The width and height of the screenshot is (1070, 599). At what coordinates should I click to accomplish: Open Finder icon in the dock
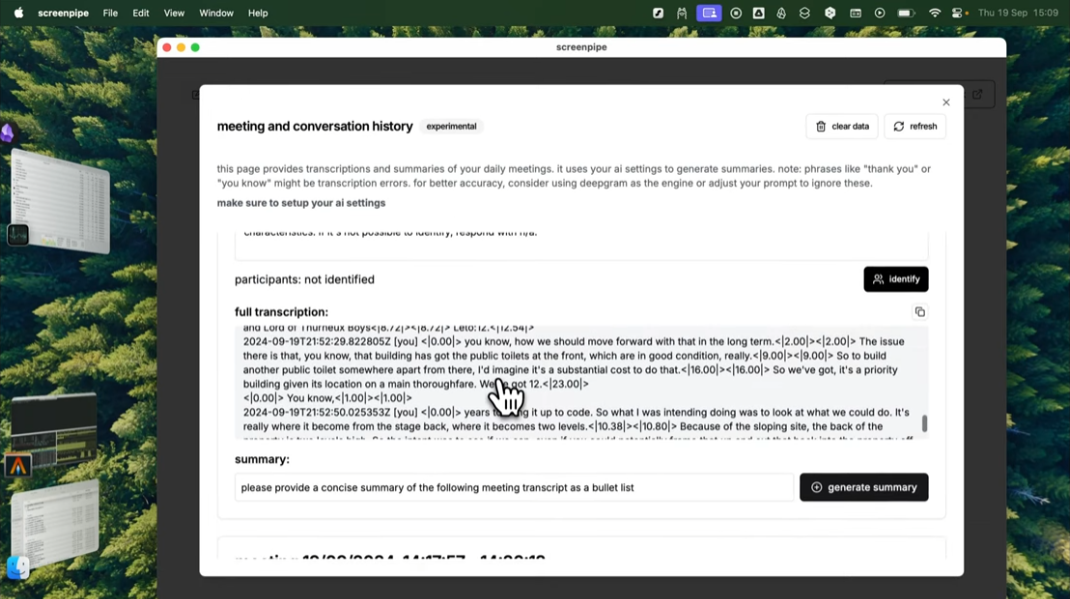pyautogui.click(x=18, y=568)
